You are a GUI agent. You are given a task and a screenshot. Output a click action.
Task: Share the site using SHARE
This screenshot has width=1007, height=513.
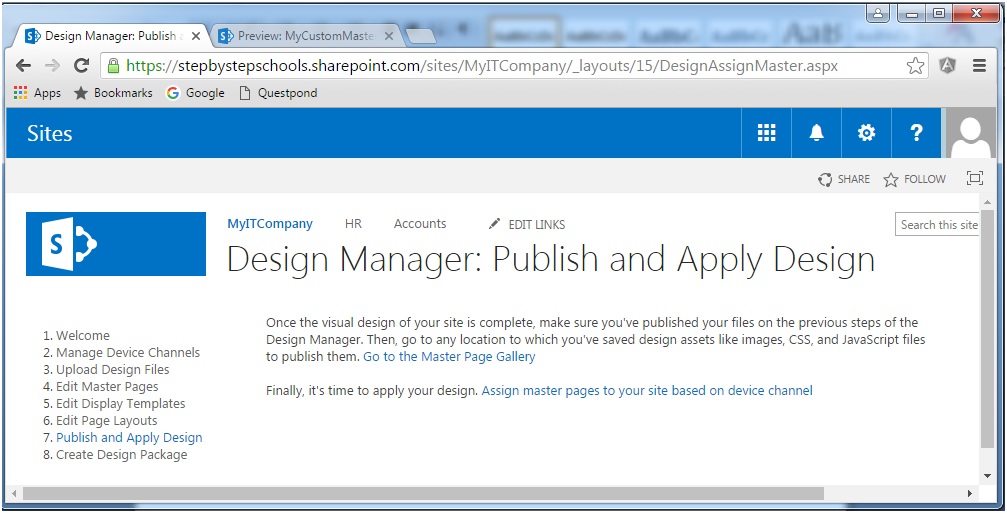pos(844,179)
